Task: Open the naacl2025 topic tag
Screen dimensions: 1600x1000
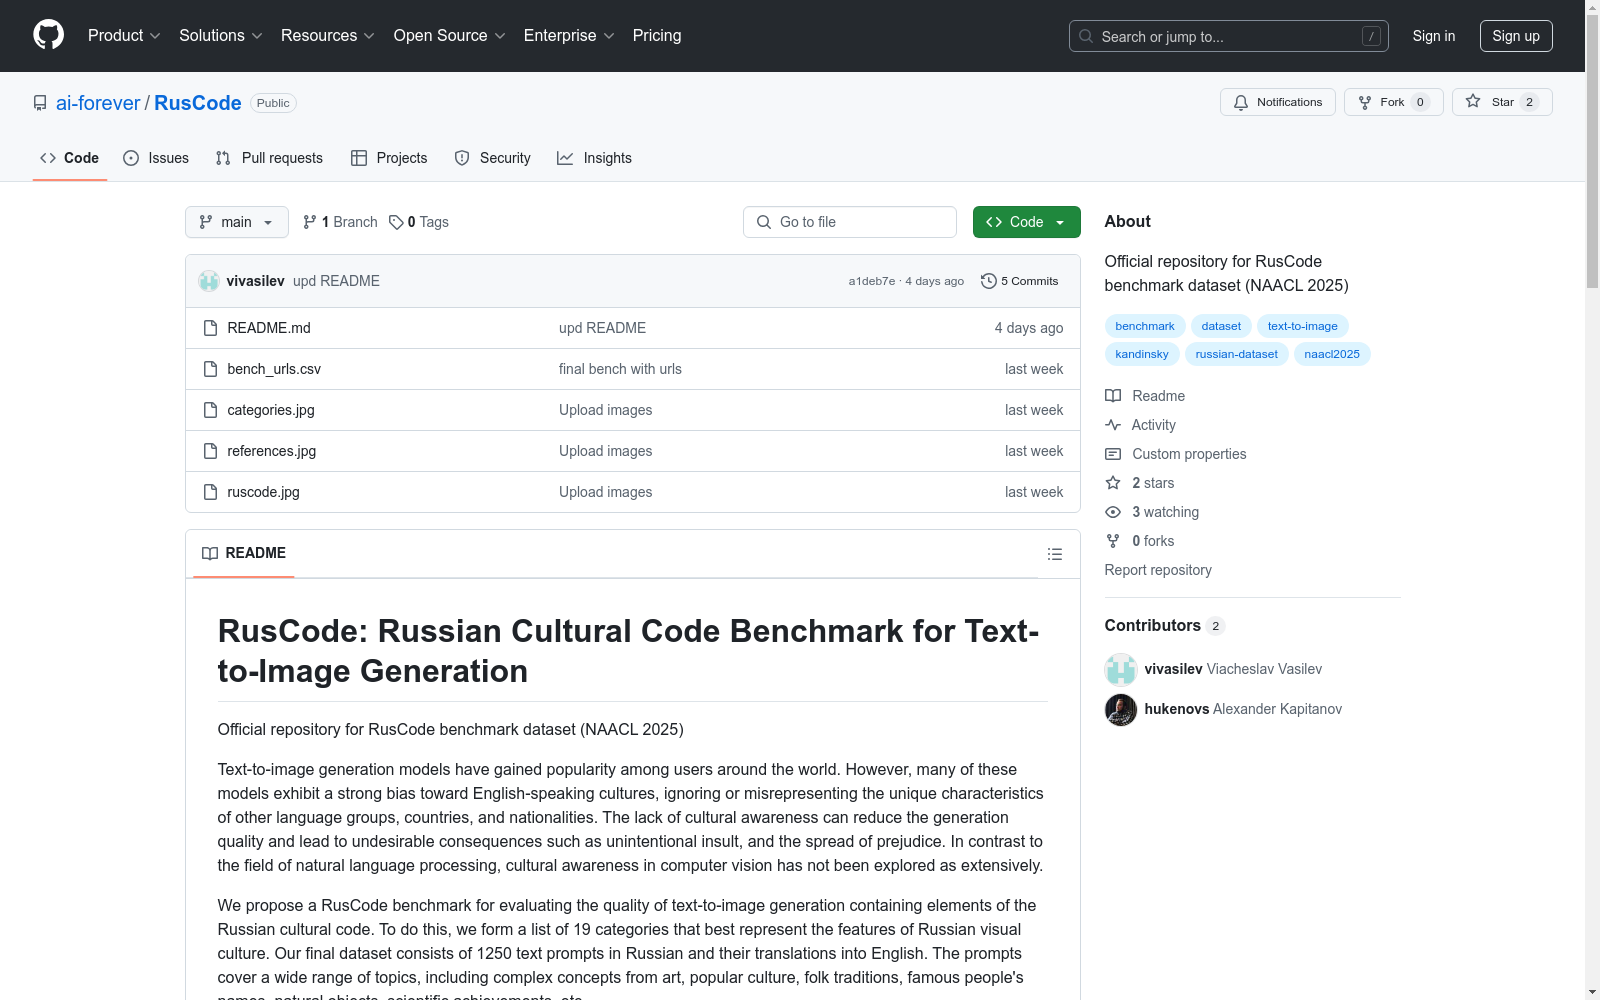Action: [x=1332, y=354]
